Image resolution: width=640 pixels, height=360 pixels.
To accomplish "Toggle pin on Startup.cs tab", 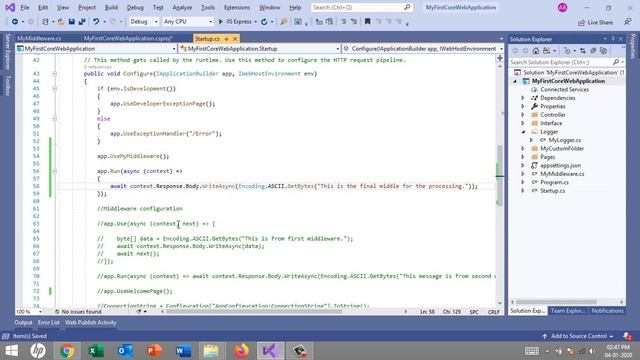I will click(227, 39).
